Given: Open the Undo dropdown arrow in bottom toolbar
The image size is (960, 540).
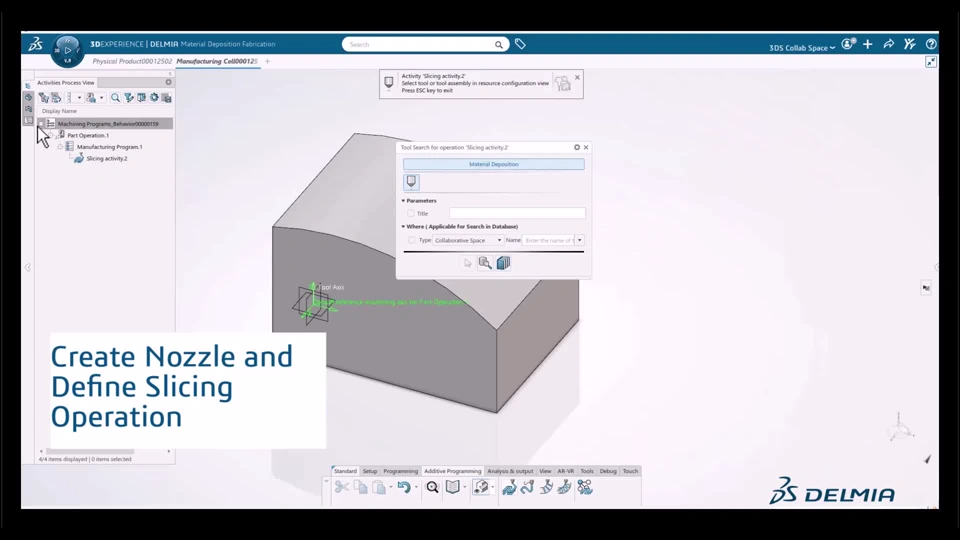Looking at the screenshot, I should click(416, 487).
